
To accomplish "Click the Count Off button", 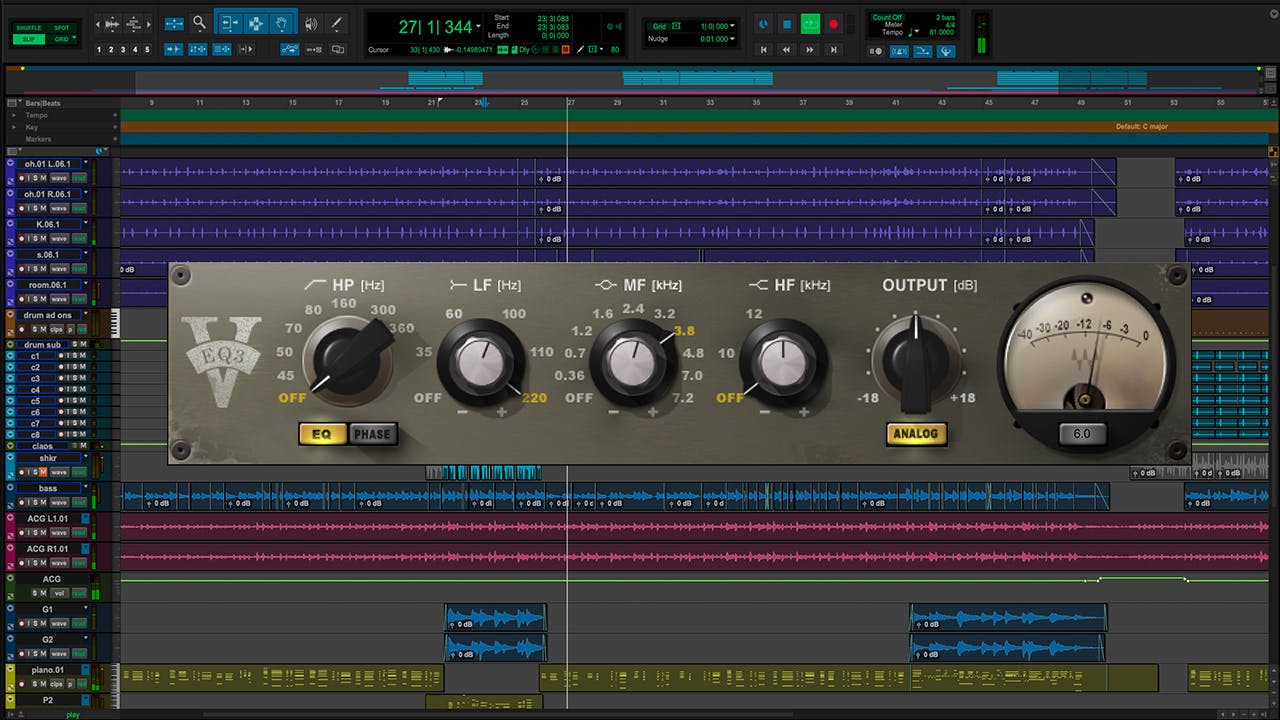I will 888,17.
